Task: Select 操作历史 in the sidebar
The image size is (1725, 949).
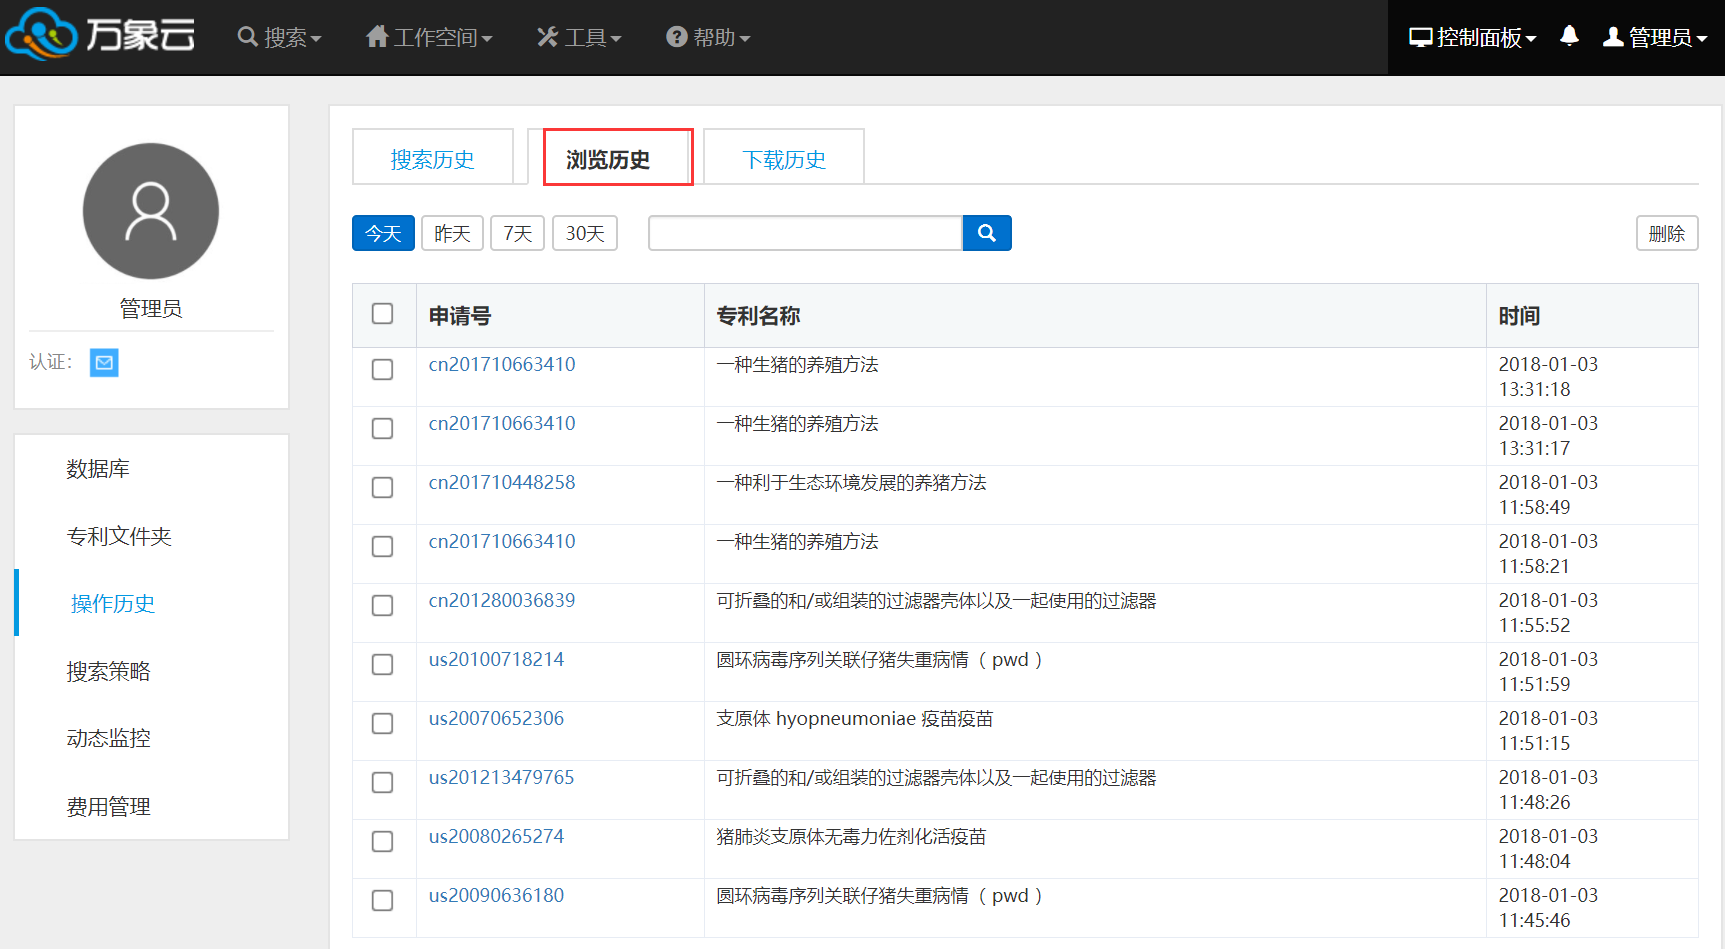Action: coord(113,603)
